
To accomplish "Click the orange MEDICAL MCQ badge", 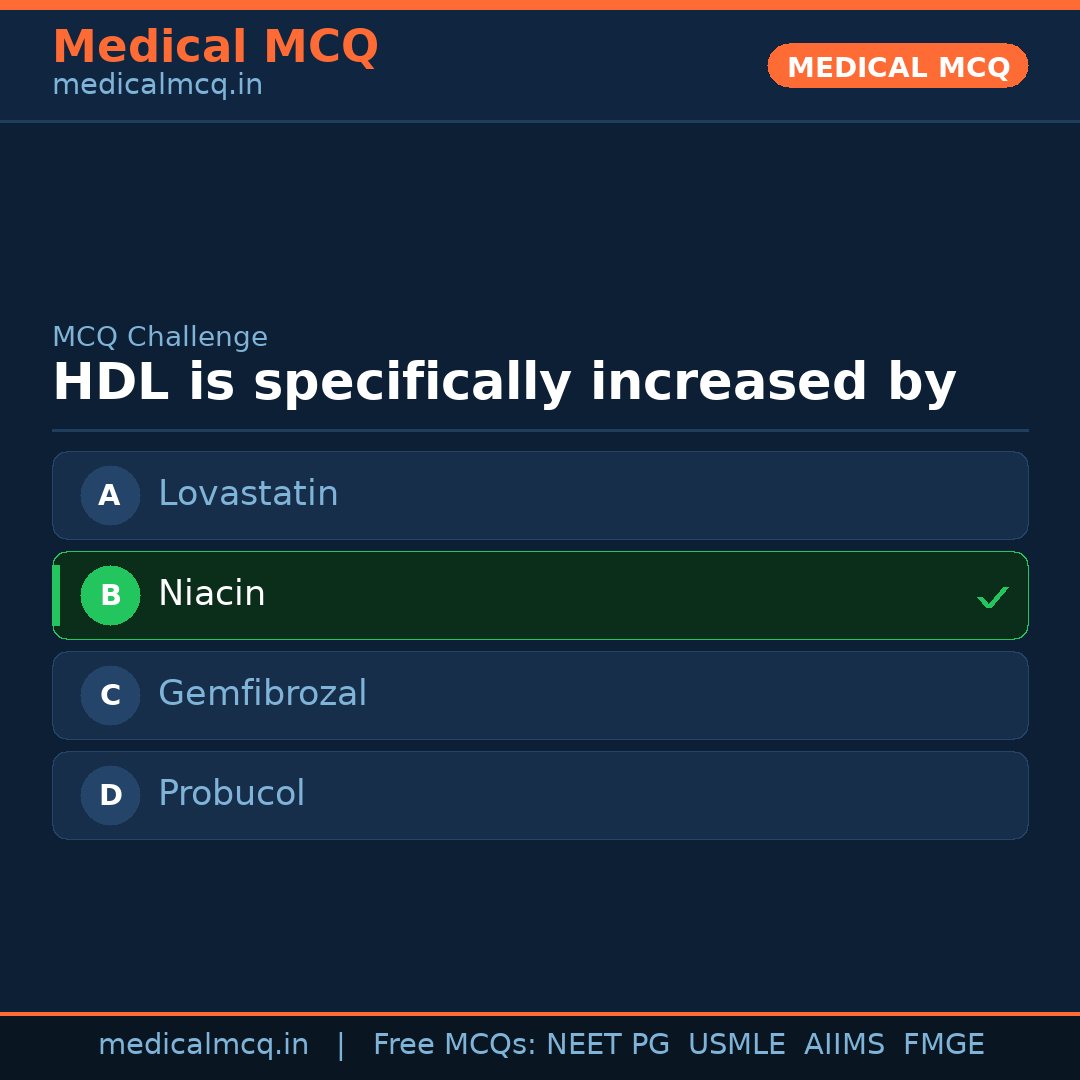I will tap(897, 66).
